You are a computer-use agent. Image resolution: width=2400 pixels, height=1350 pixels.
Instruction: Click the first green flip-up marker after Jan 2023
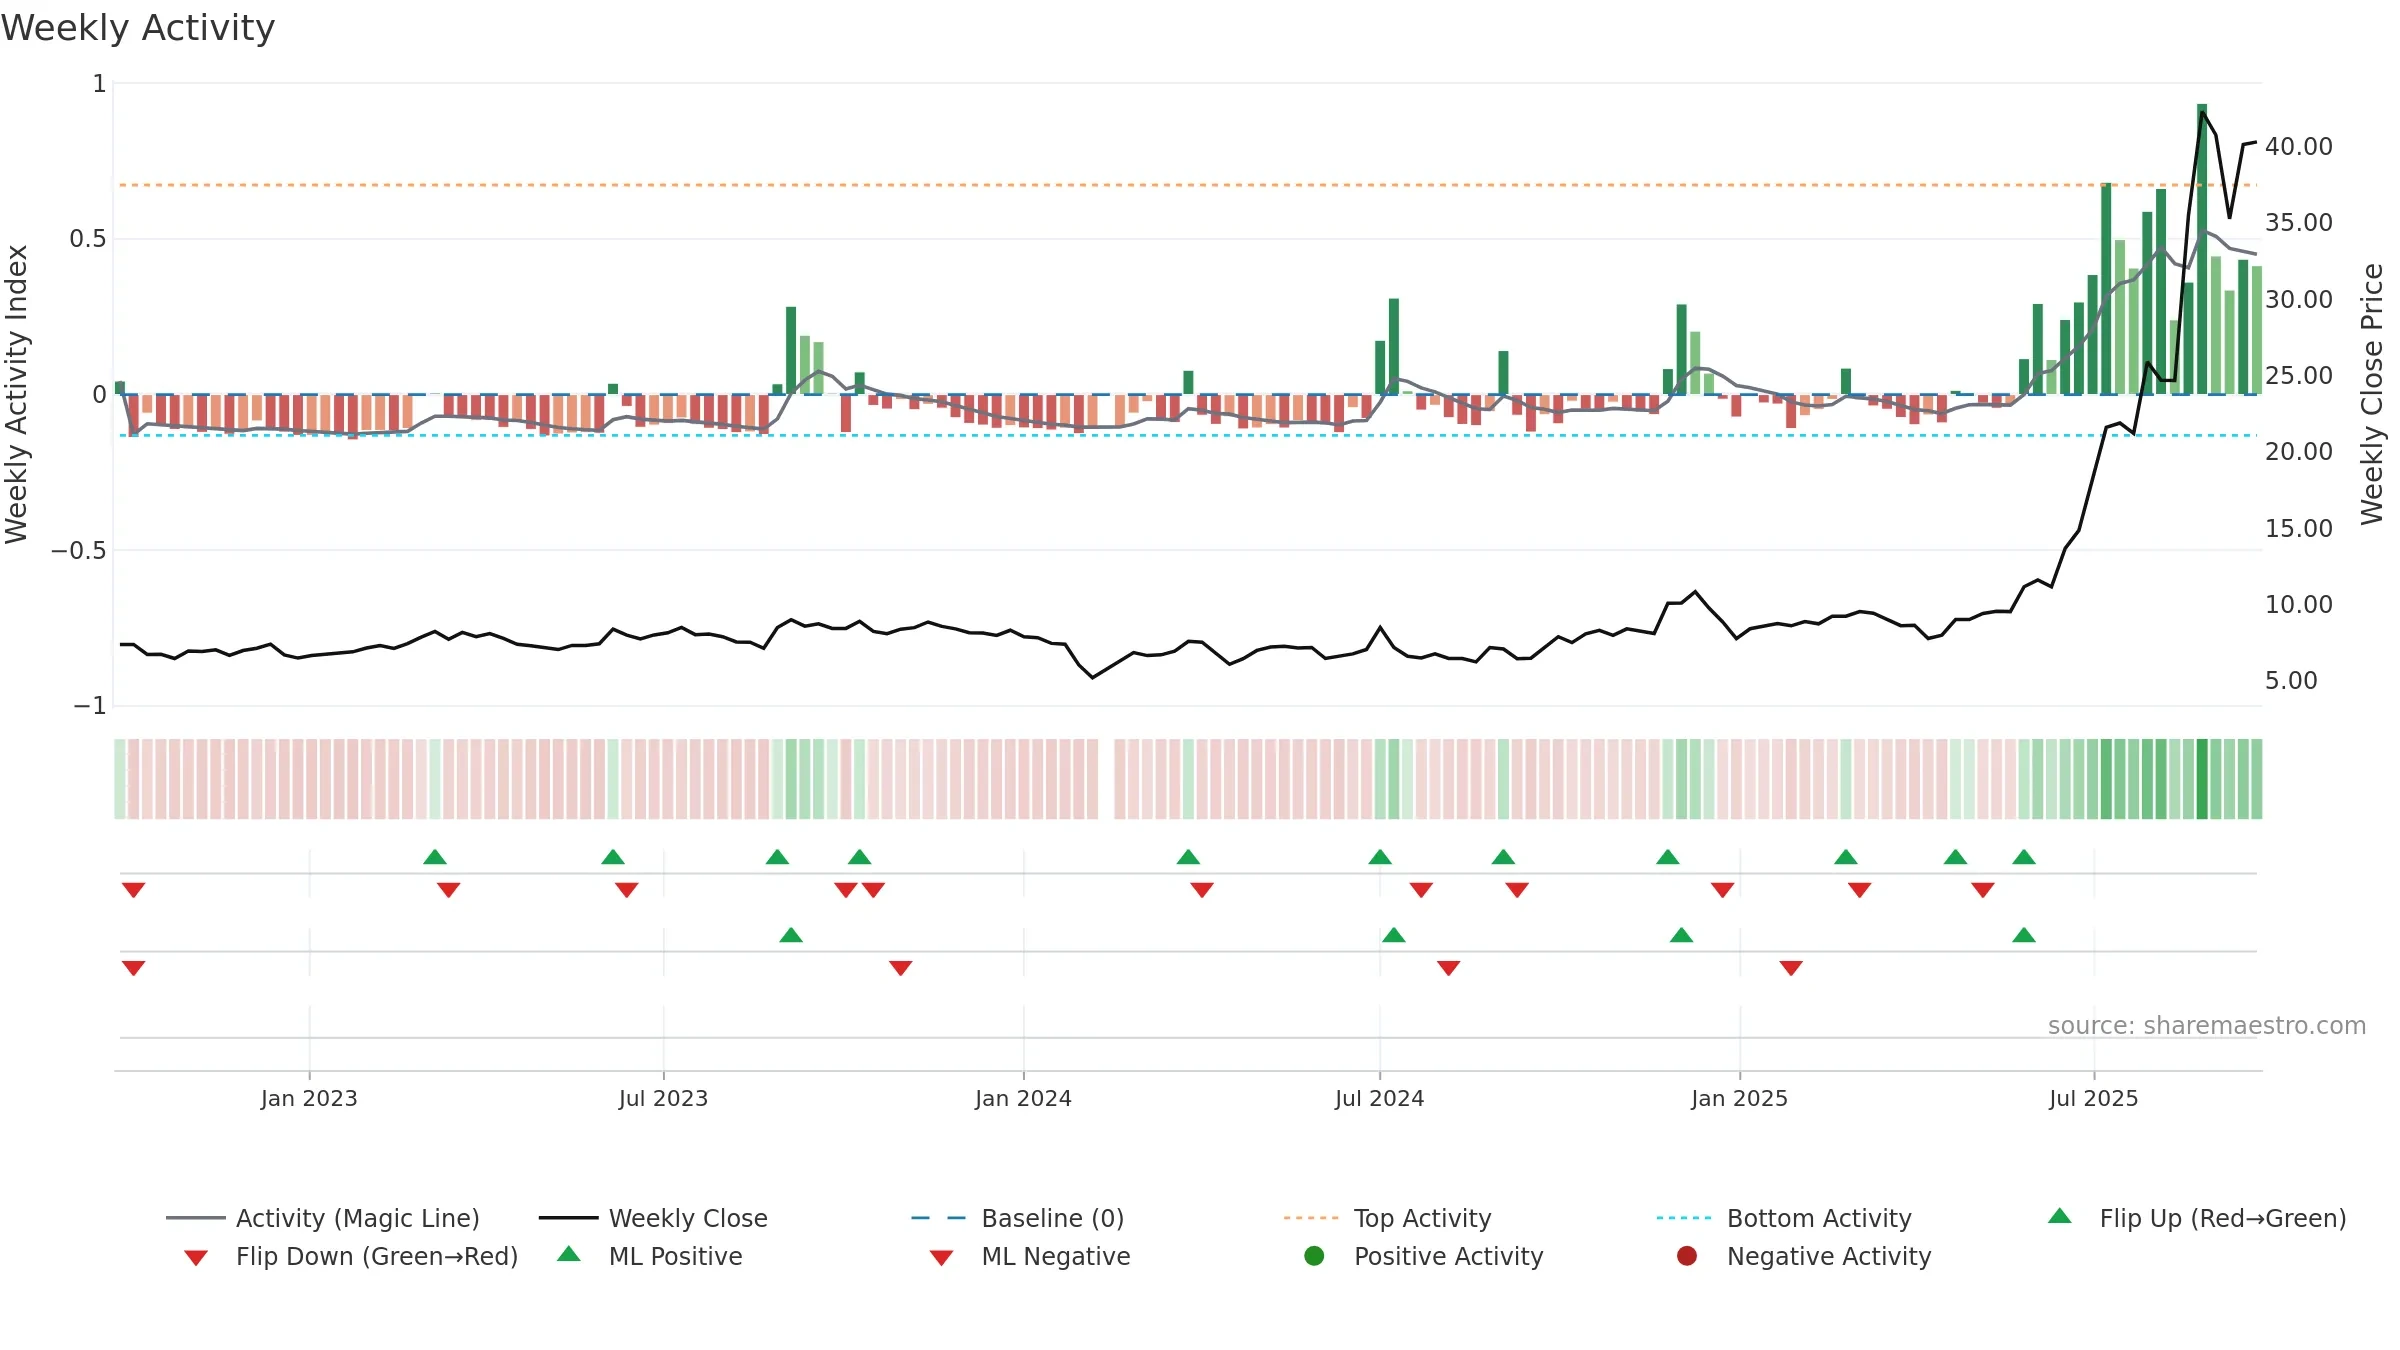pos(435,857)
